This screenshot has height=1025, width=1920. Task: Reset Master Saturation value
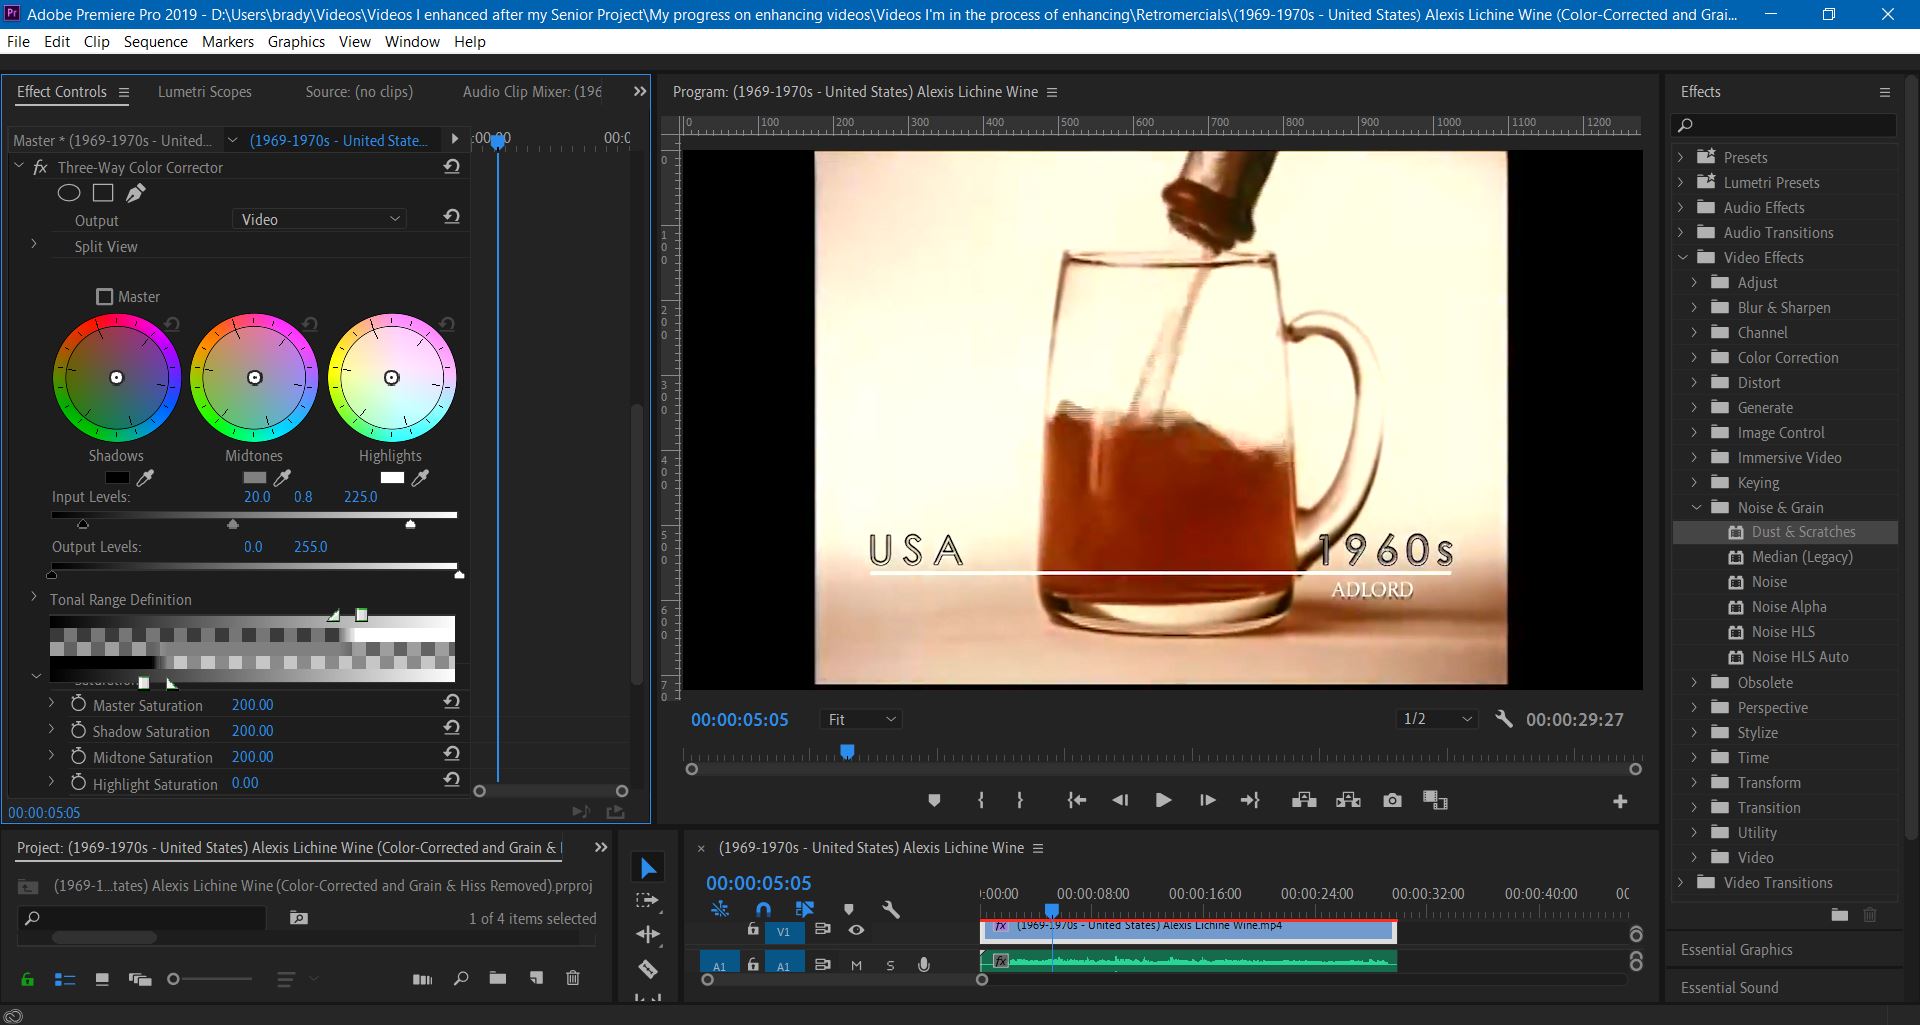pos(452,703)
